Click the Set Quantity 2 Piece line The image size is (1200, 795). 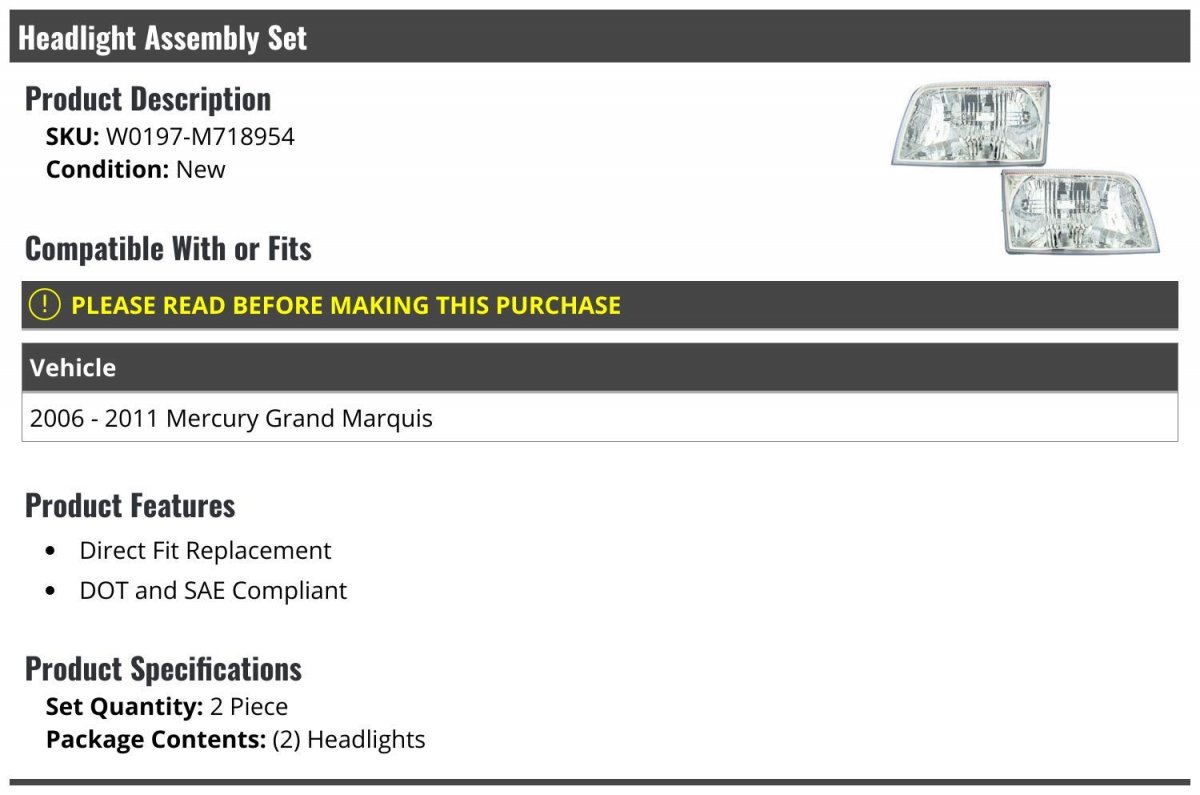point(167,707)
